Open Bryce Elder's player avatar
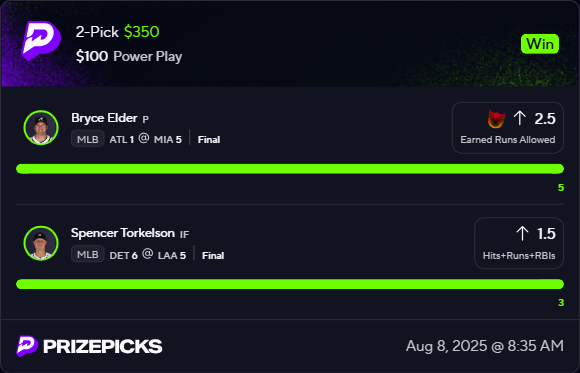 (x=41, y=128)
